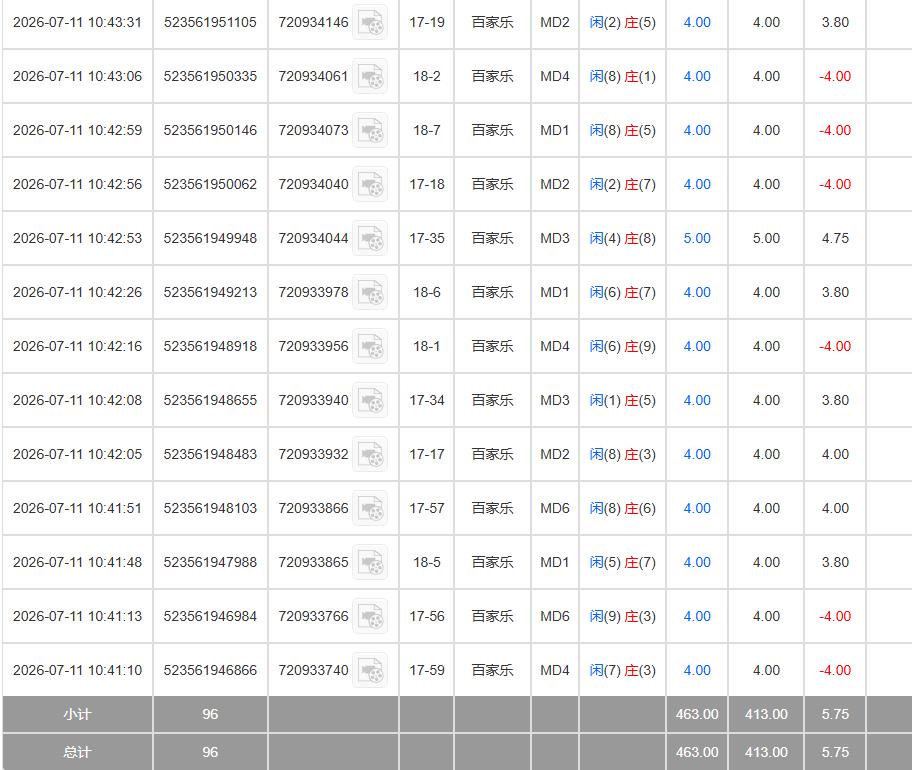Open video replay icon for round 720934146
This screenshot has width=912, height=770.
pyautogui.click(x=370, y=23)
